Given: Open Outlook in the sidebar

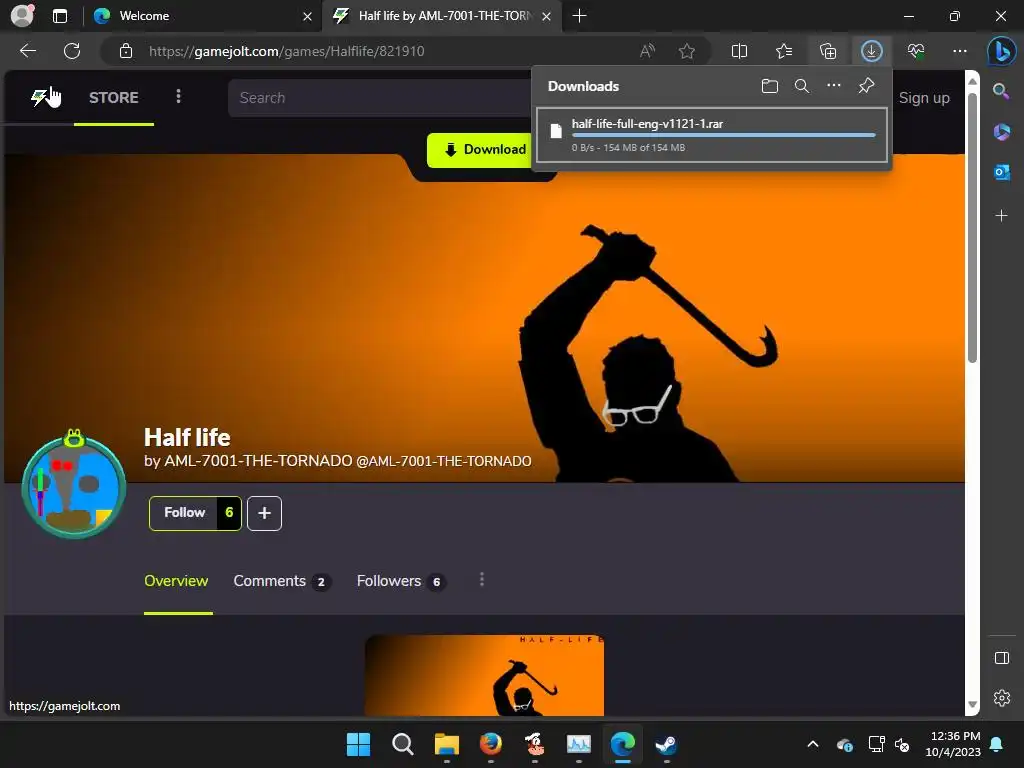Looking at the screenshot, I should (x=1001, y=172).
